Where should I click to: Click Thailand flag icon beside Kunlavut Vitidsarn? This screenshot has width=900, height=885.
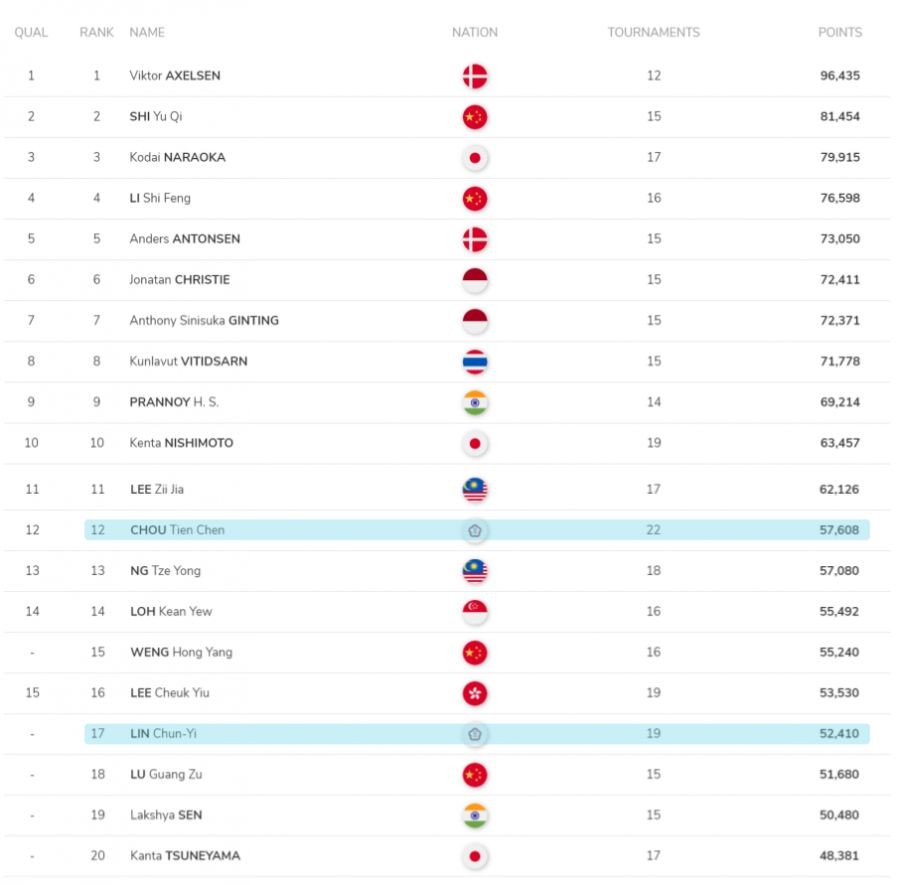tap(474, 361)
